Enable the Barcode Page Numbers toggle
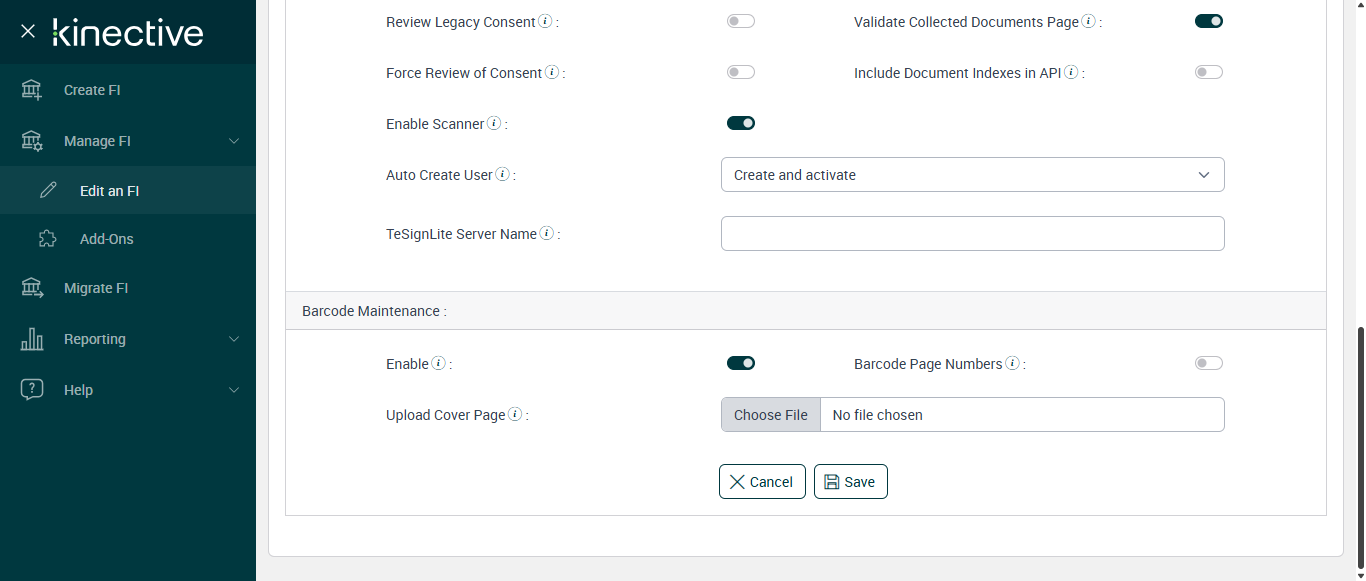Viewport: 1366px width, 581px height. (x=1209, y=363)
